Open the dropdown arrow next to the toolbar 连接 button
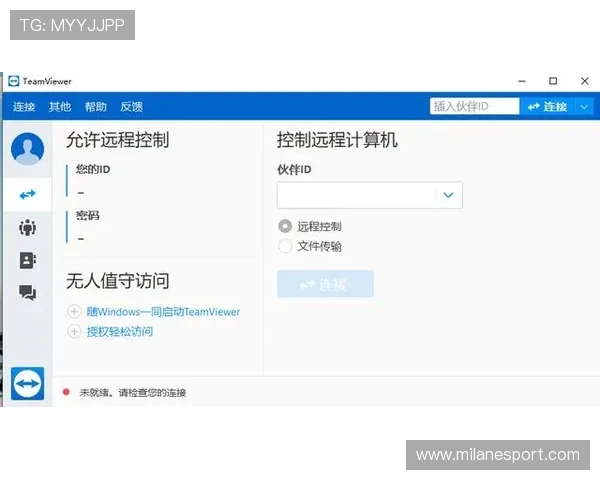Image resolution: width=600 pixels, height=480 pixels. [584, 107]
